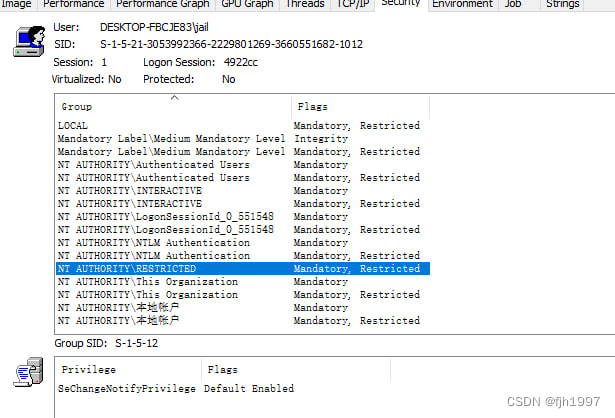Select This Organization row flagged Mandatory, Restricted
The height and width of the screenshot is (418, 615).
(x=243, y=294)
